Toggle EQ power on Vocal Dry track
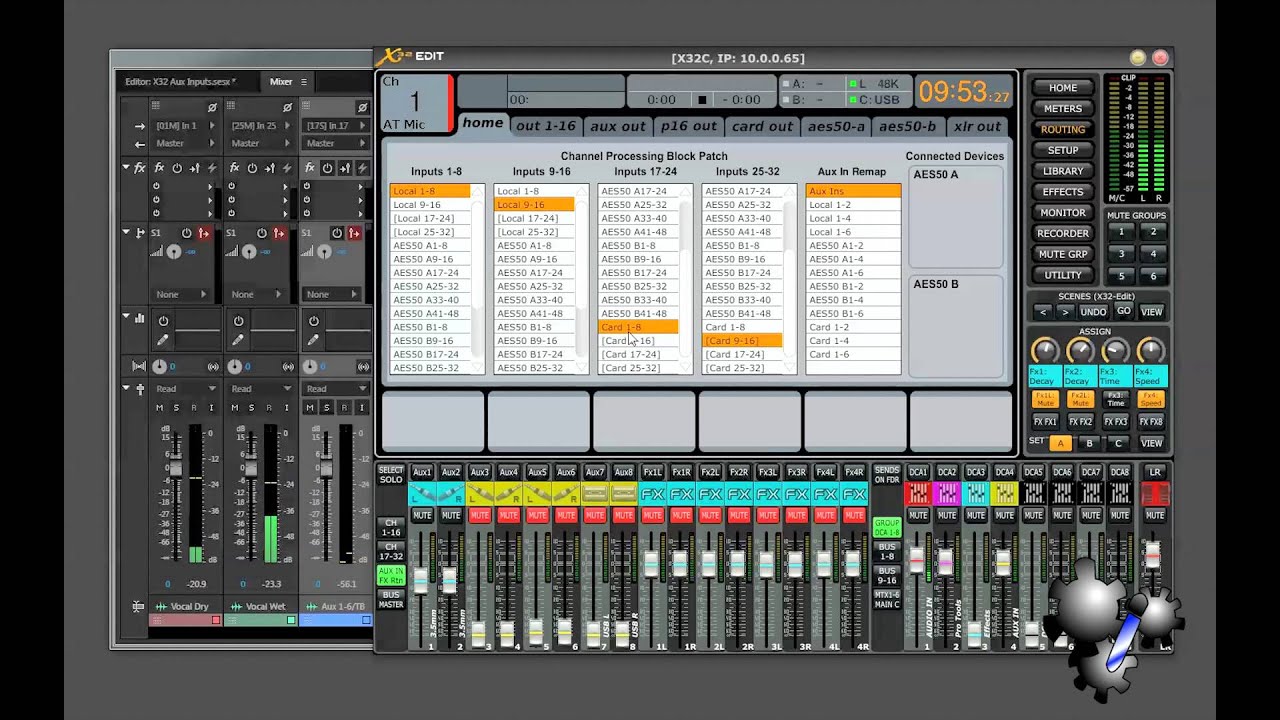 pyautogui.click(x=163, y=321)
